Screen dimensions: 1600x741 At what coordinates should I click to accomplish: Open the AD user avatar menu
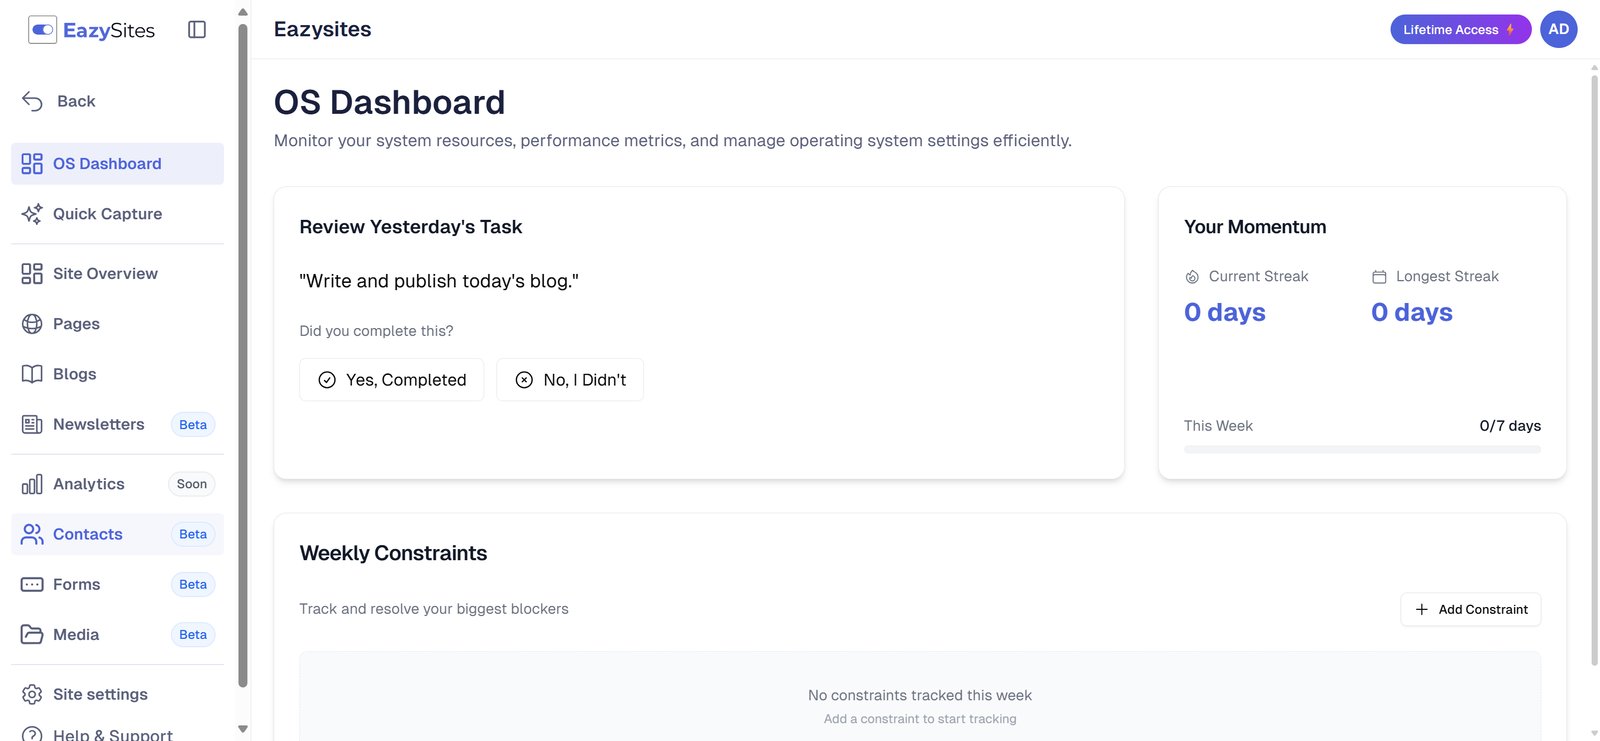1558,29
